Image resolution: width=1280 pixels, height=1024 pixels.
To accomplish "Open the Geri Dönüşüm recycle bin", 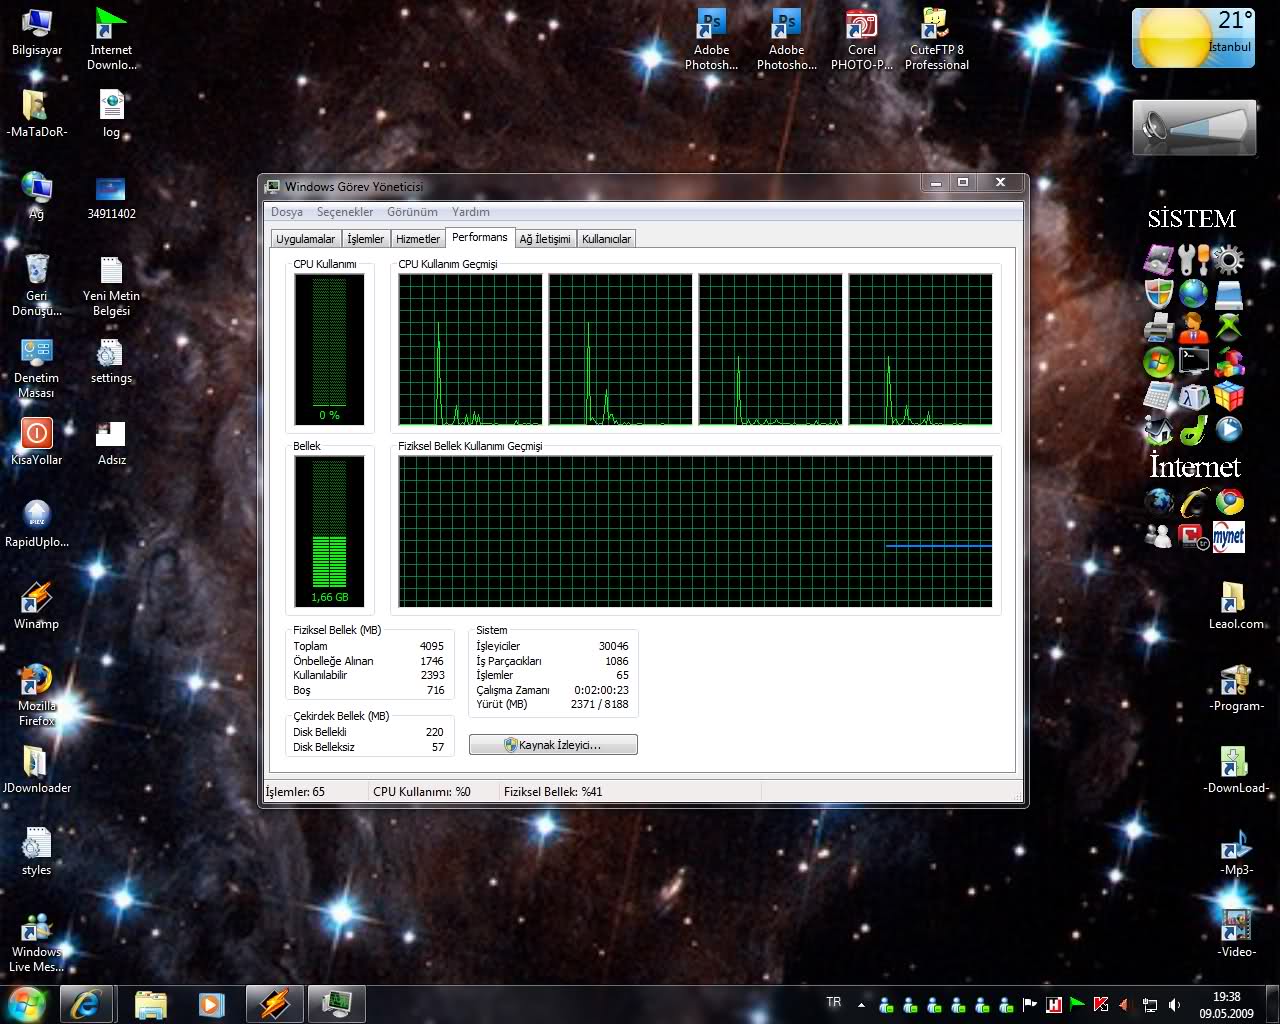I will click(x=36, y=284).
